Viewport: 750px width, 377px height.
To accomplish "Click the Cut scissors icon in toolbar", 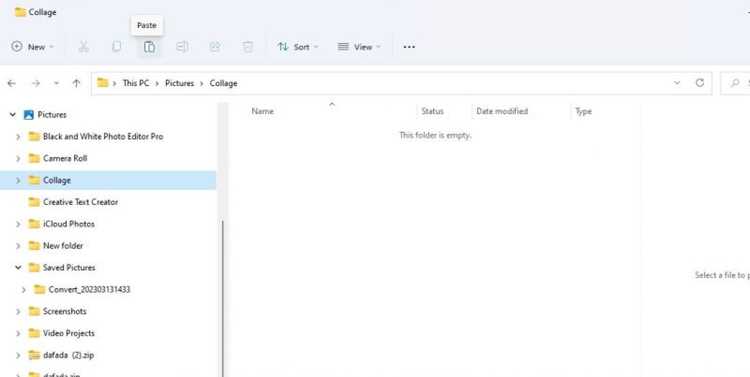I will click(84, 47).
